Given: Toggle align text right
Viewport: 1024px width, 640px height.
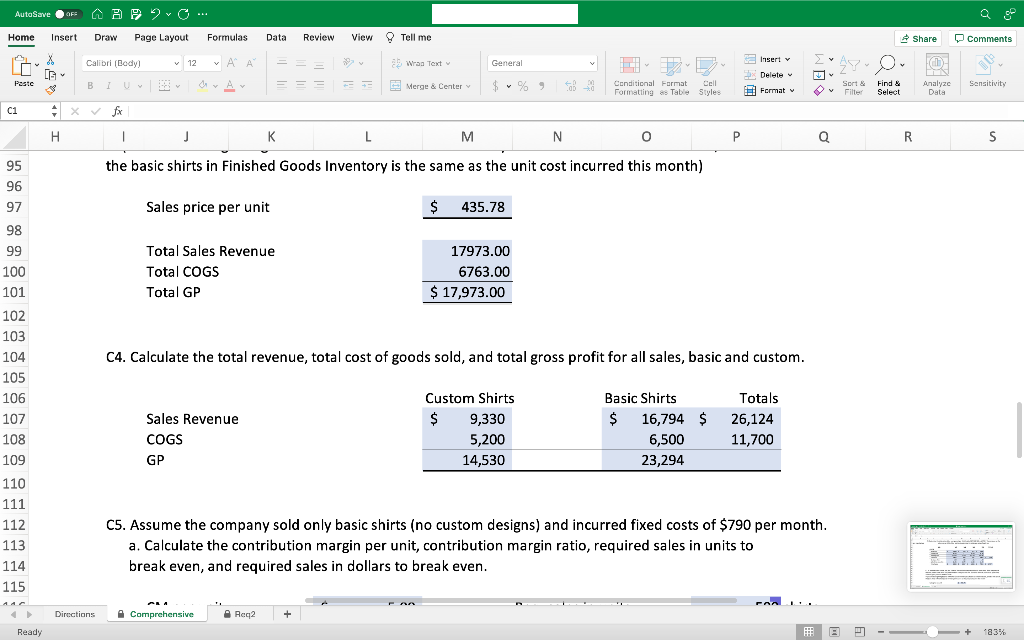Looking at the screenshot, I should click(319, 85).
